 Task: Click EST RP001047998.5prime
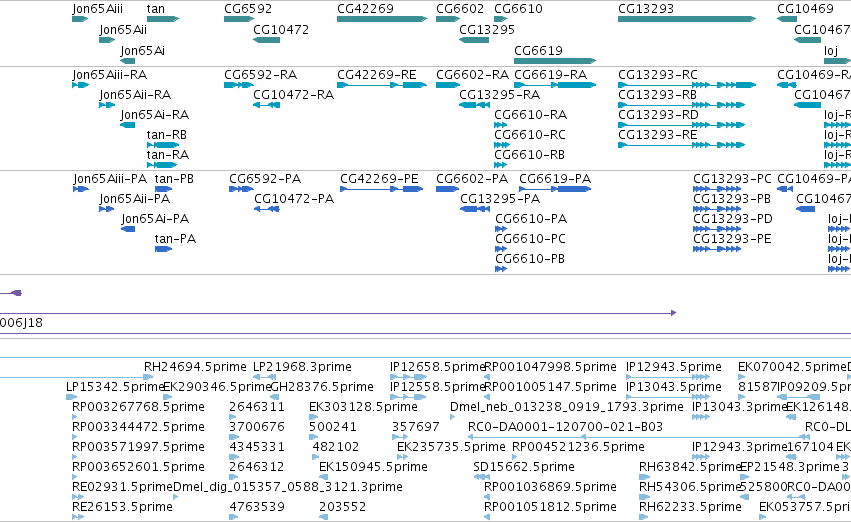tap(550, 367)
